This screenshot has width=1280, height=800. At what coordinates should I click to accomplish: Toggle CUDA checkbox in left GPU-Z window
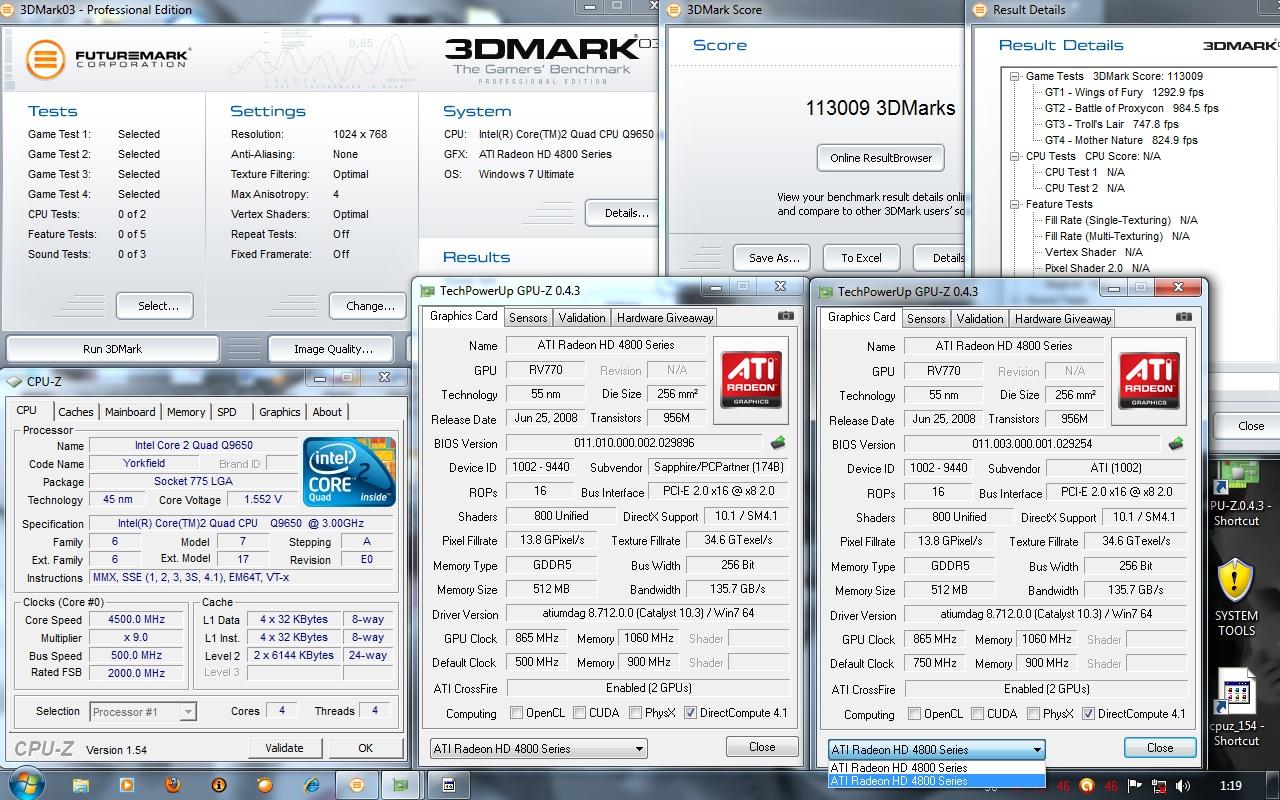(x=581, y=713)
